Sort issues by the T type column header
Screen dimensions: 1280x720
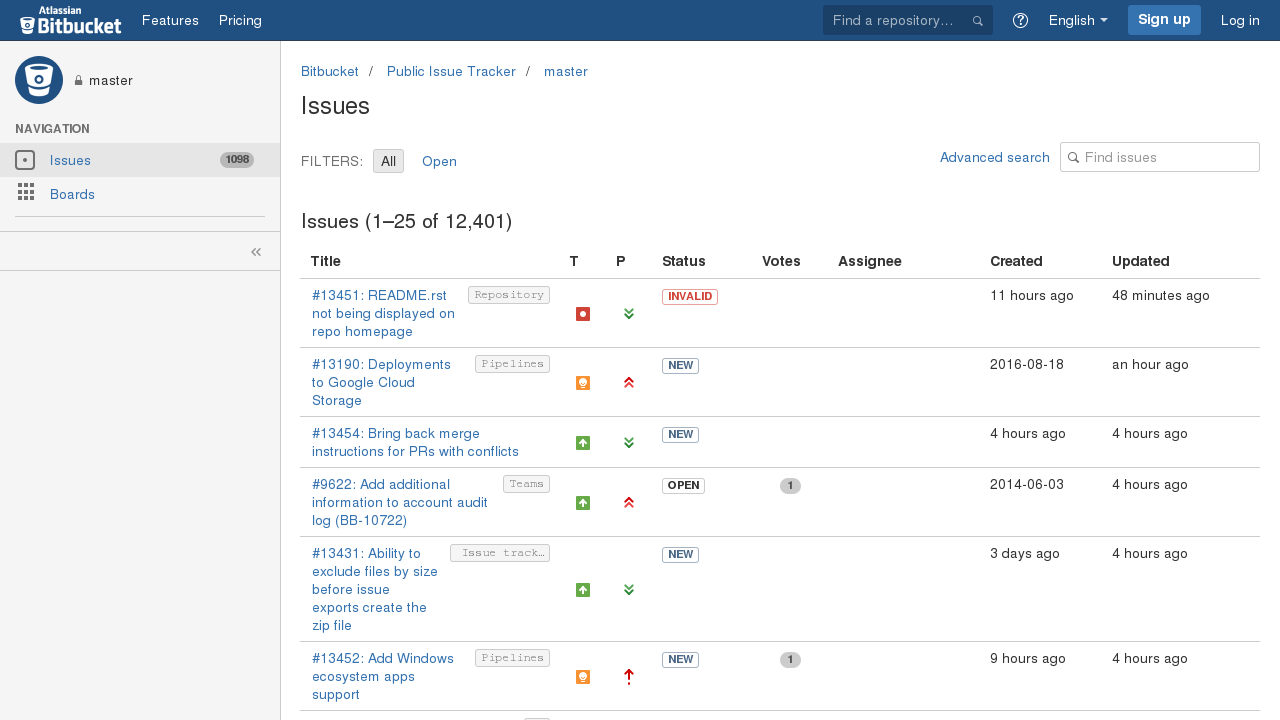click(x=574, y=261)
